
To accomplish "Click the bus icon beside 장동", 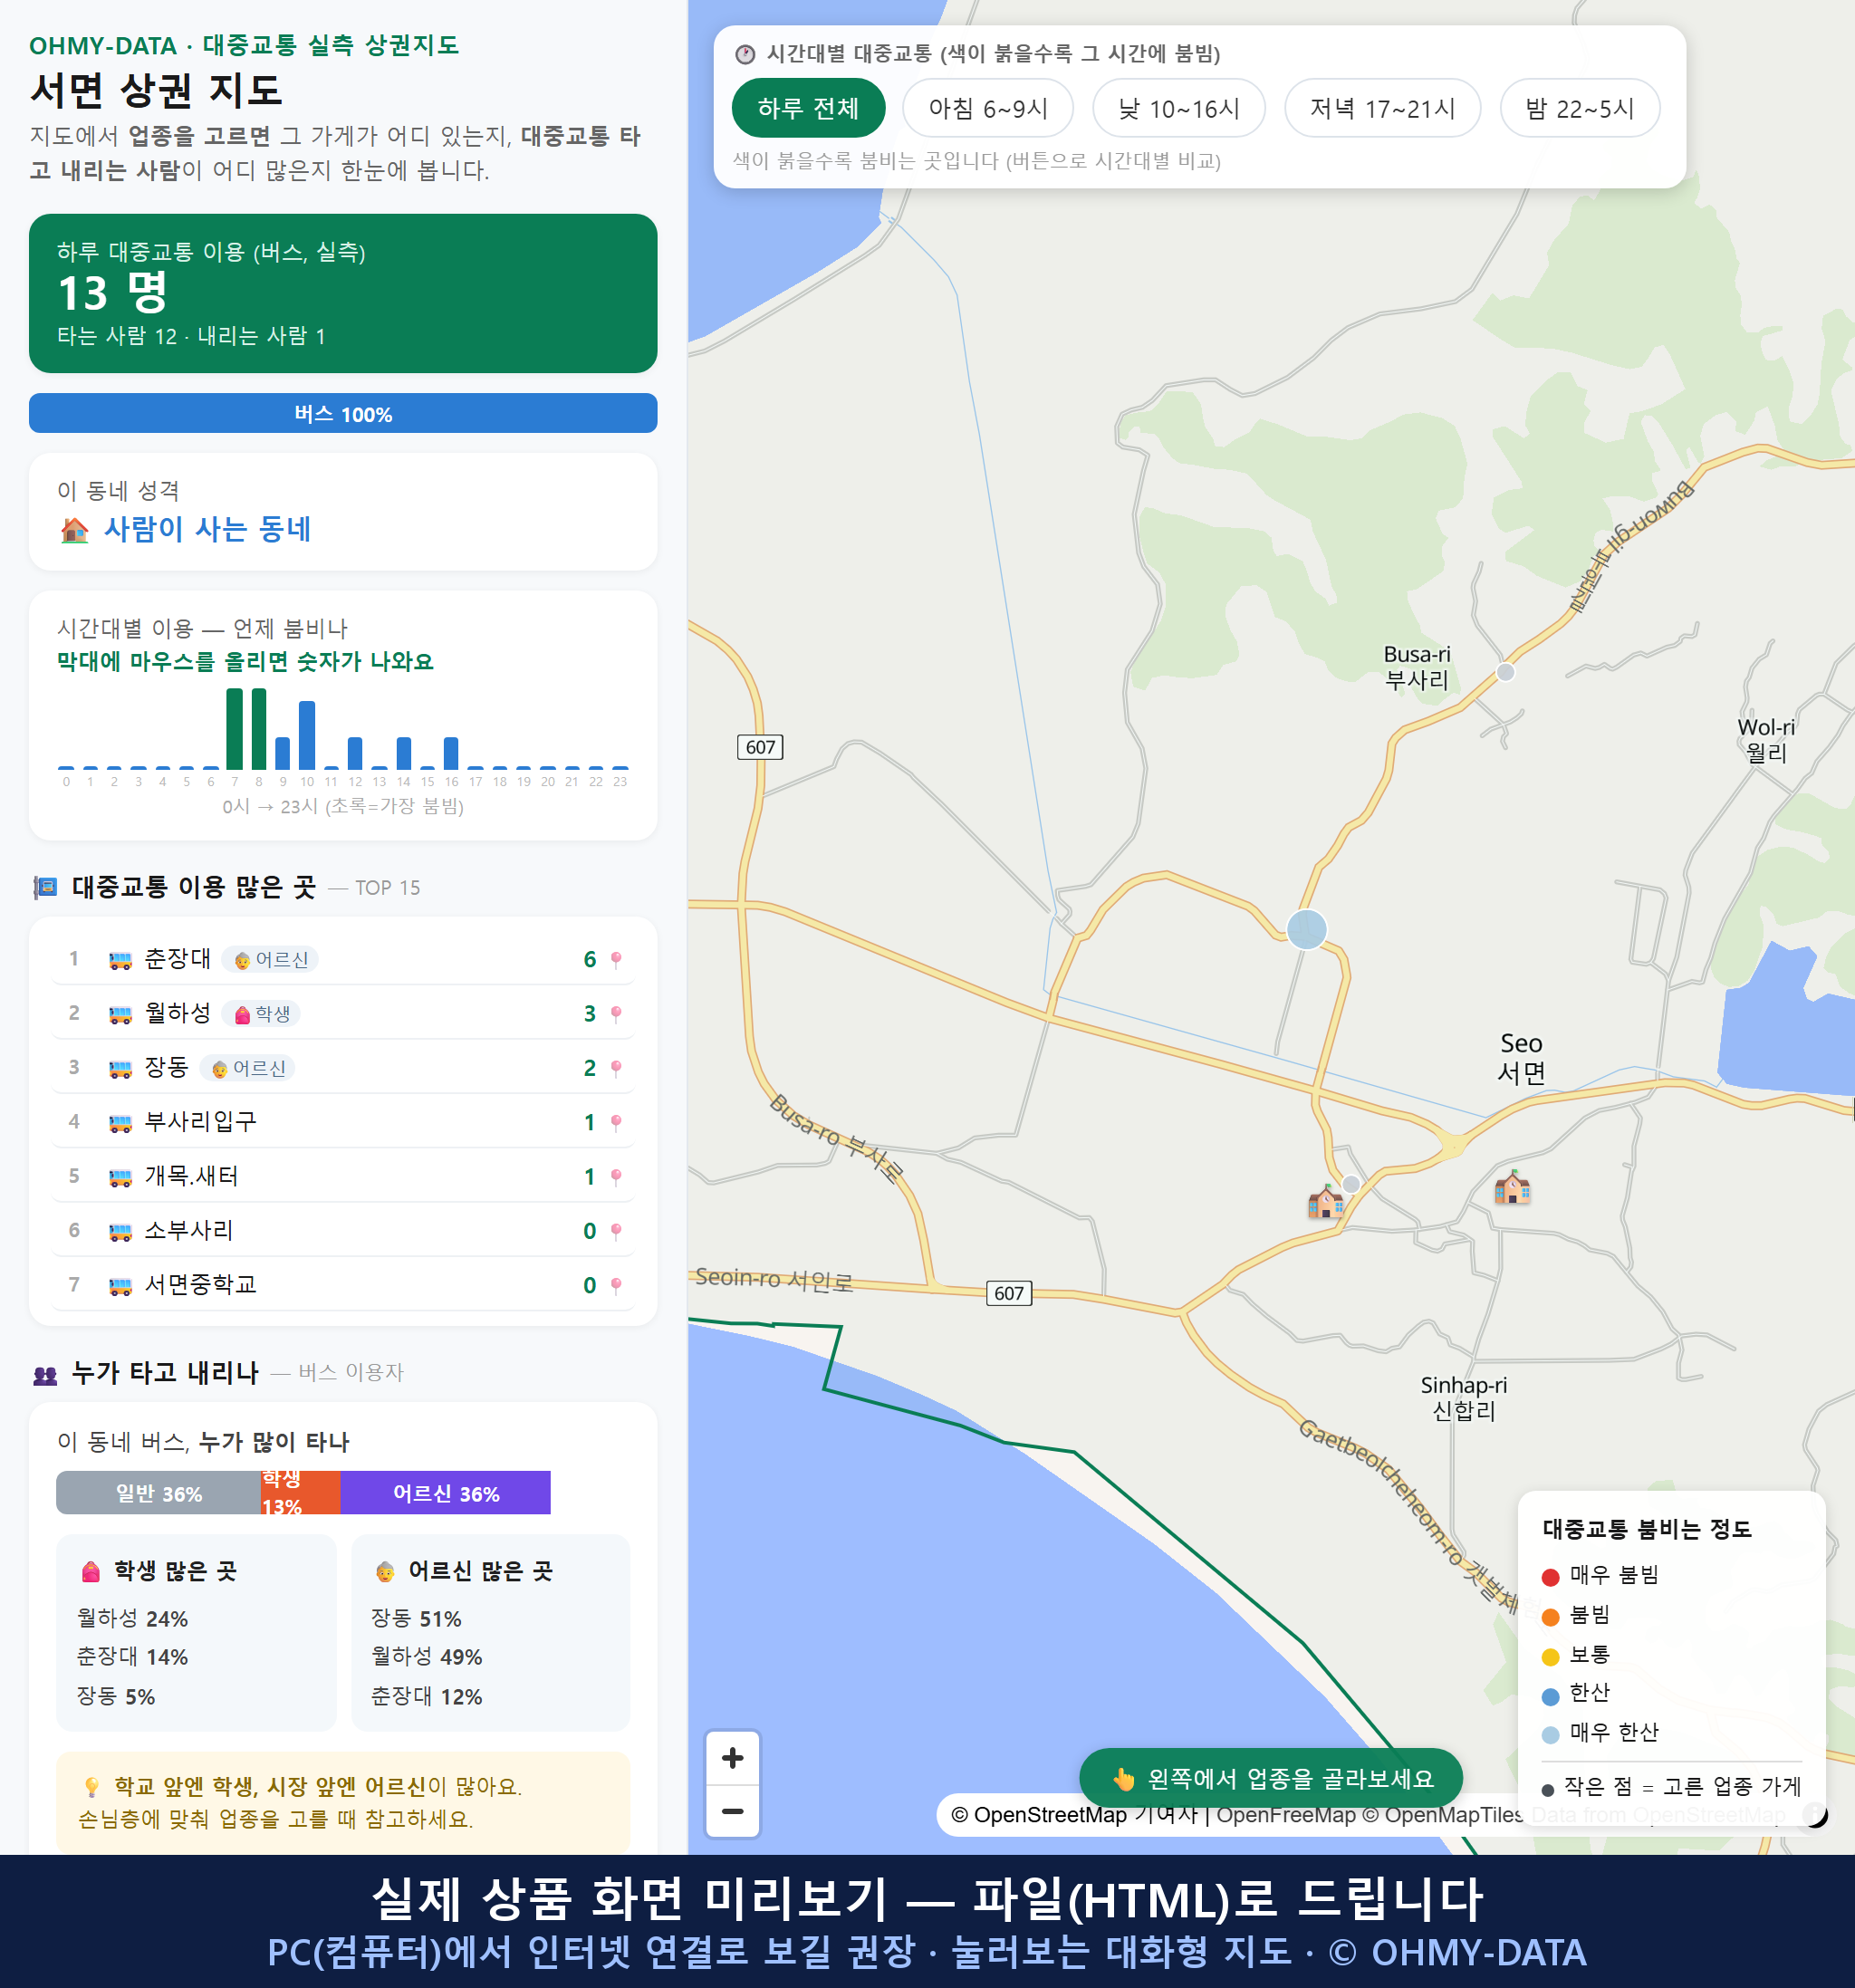I will (120, 1068).
